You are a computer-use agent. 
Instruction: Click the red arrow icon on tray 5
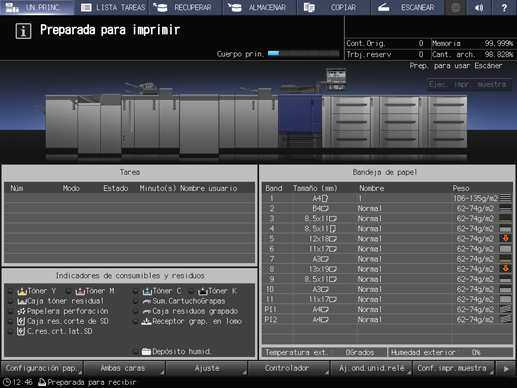506,238
